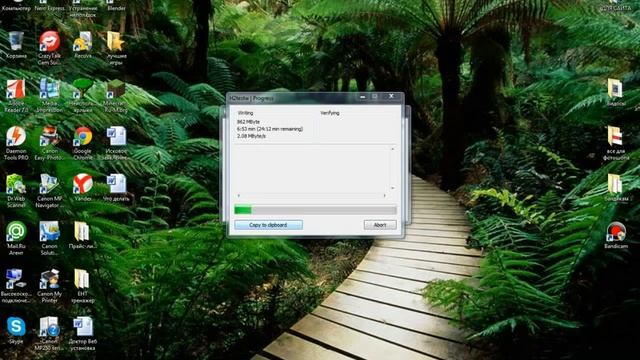Select the Что делать Word document
640x360 pixels.
[116, 187]
